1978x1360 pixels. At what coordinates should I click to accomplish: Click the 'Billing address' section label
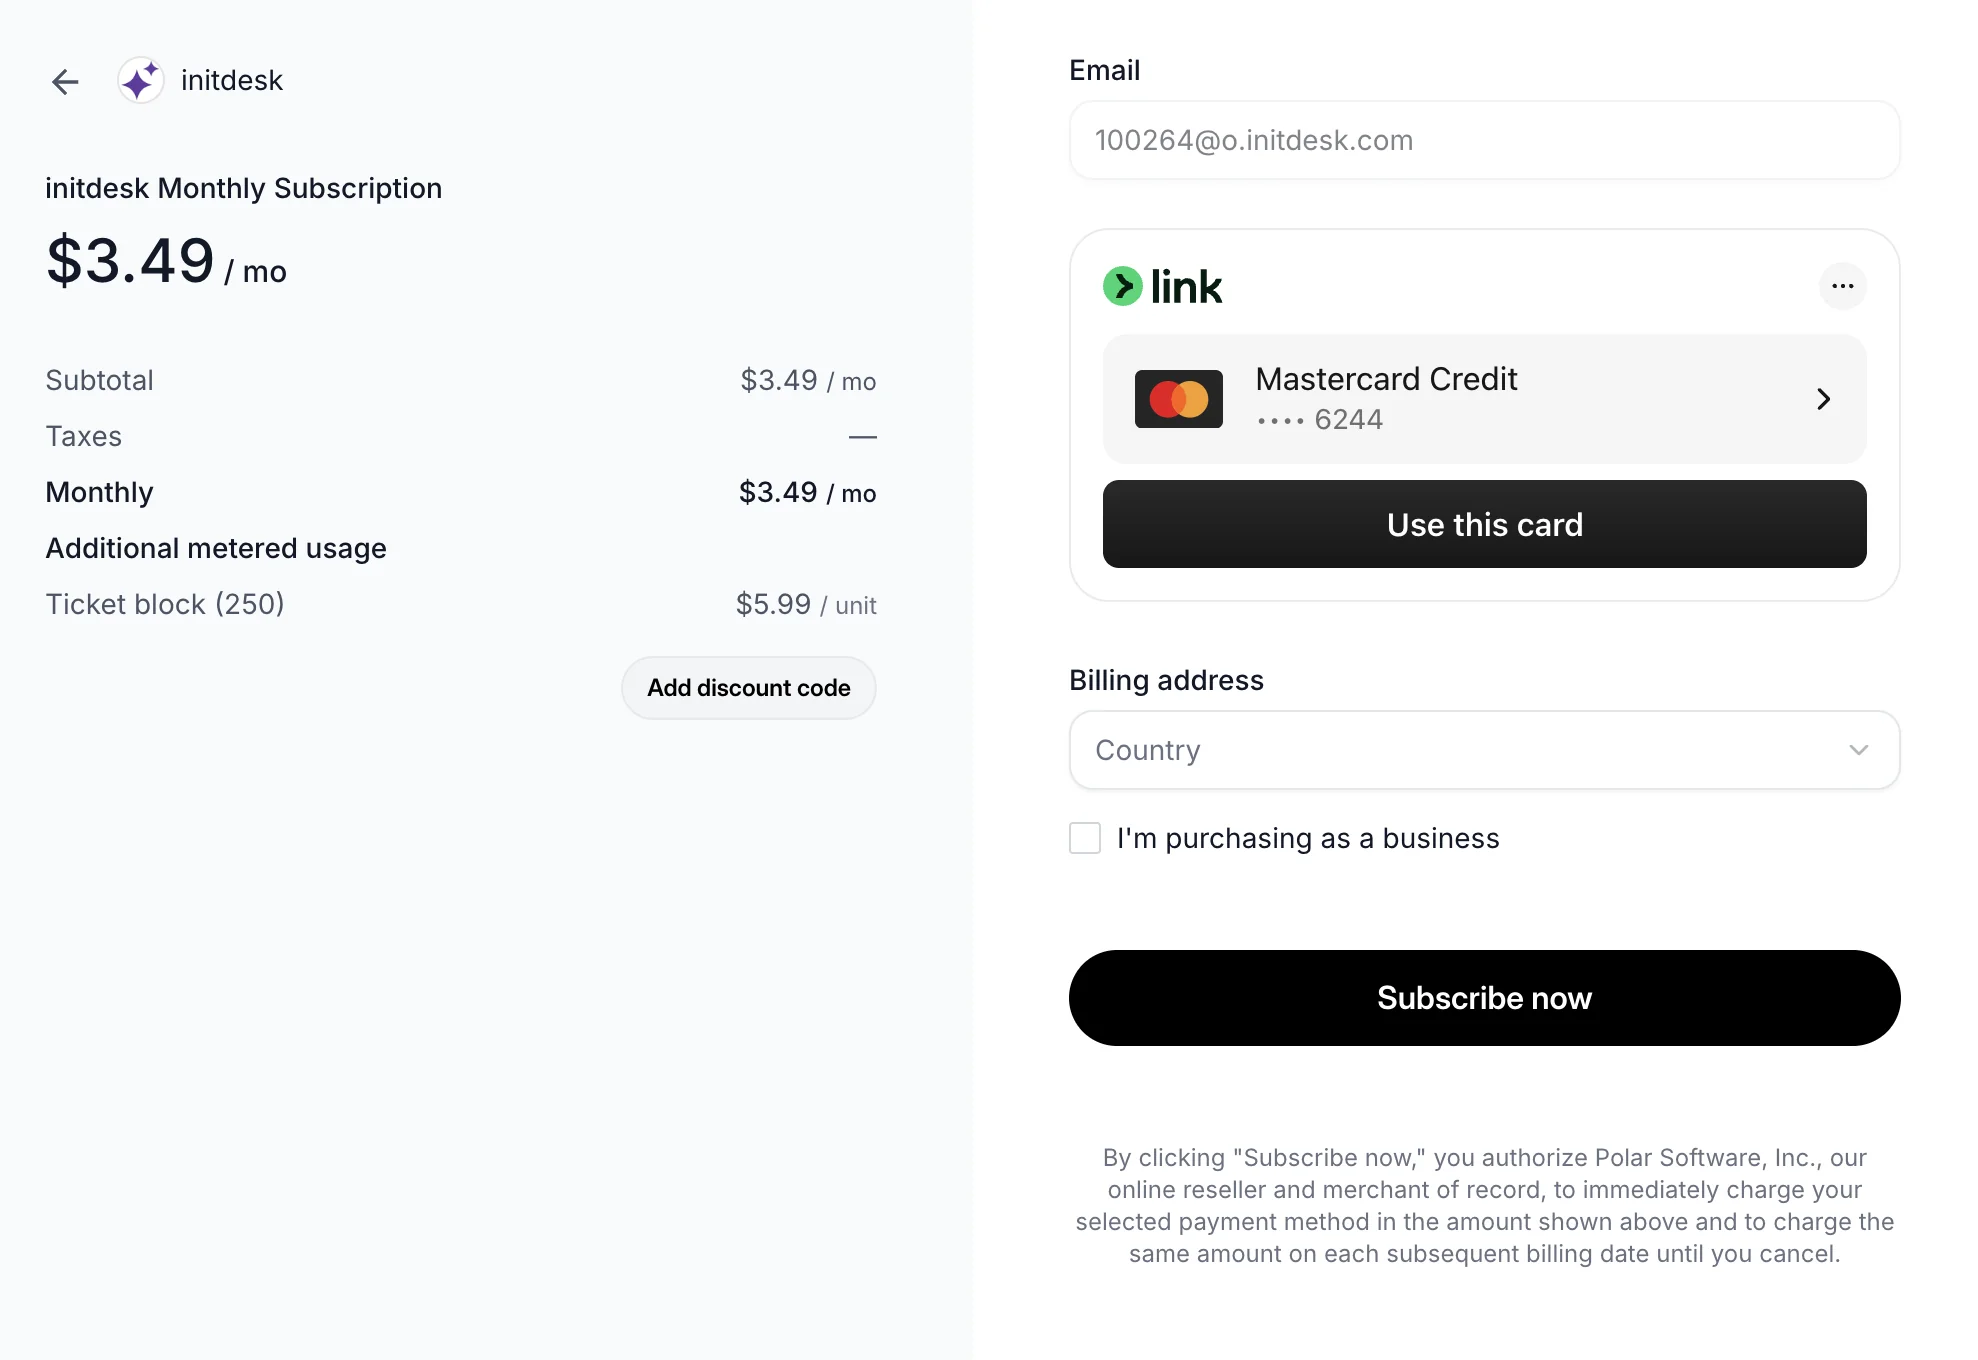1166,679
